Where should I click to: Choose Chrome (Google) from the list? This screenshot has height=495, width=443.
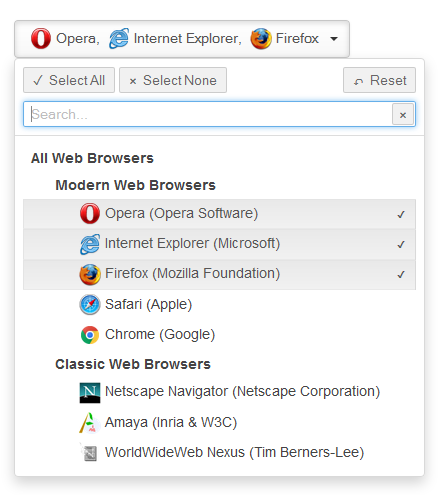click(x=219, y=334)
